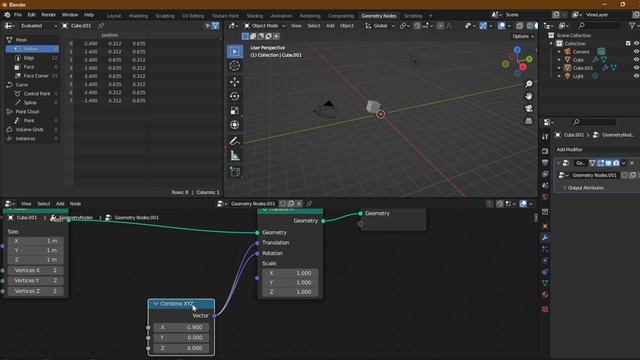Toggle Camera visibility eye in outliner
The height and width of the screenshot is (360, 640).
point(636,51)
